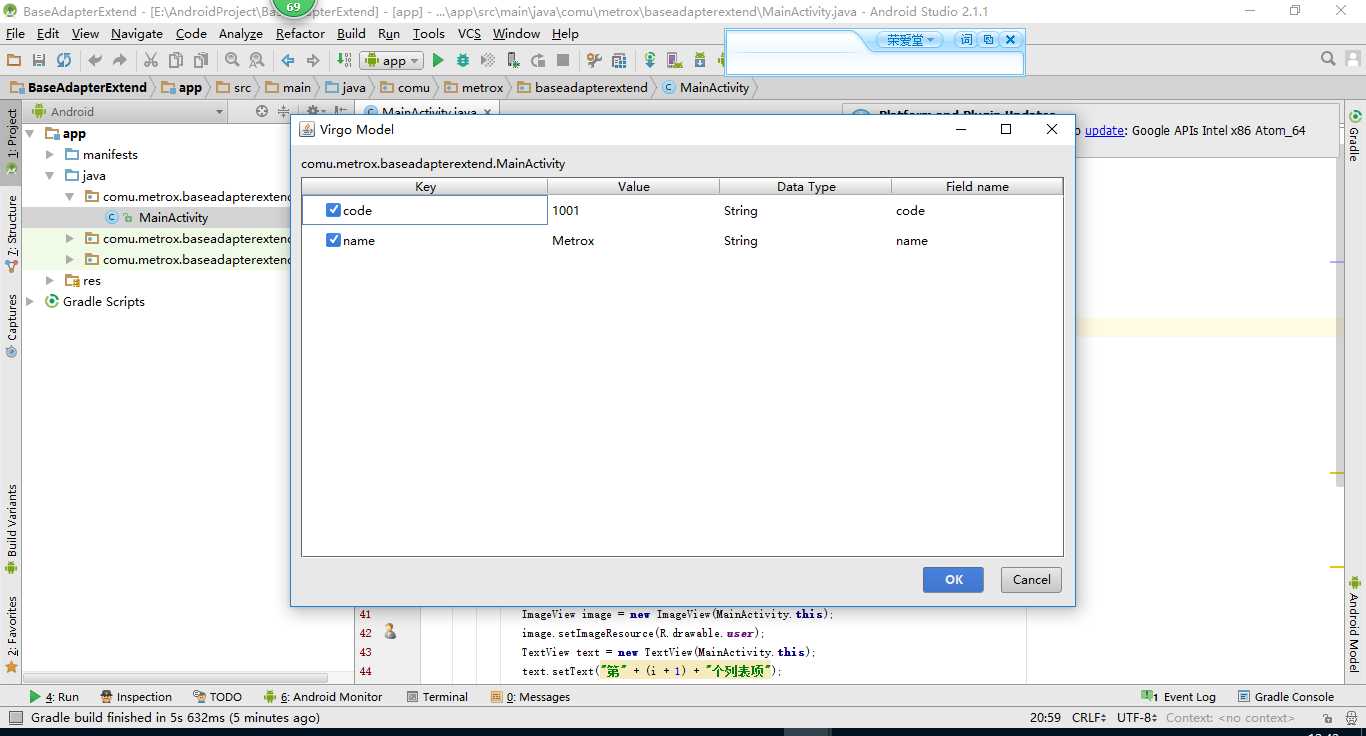Open the Android project view dropdown
Image resolution: width=1366 pixels, height=736 pixels.
[130, 111]
